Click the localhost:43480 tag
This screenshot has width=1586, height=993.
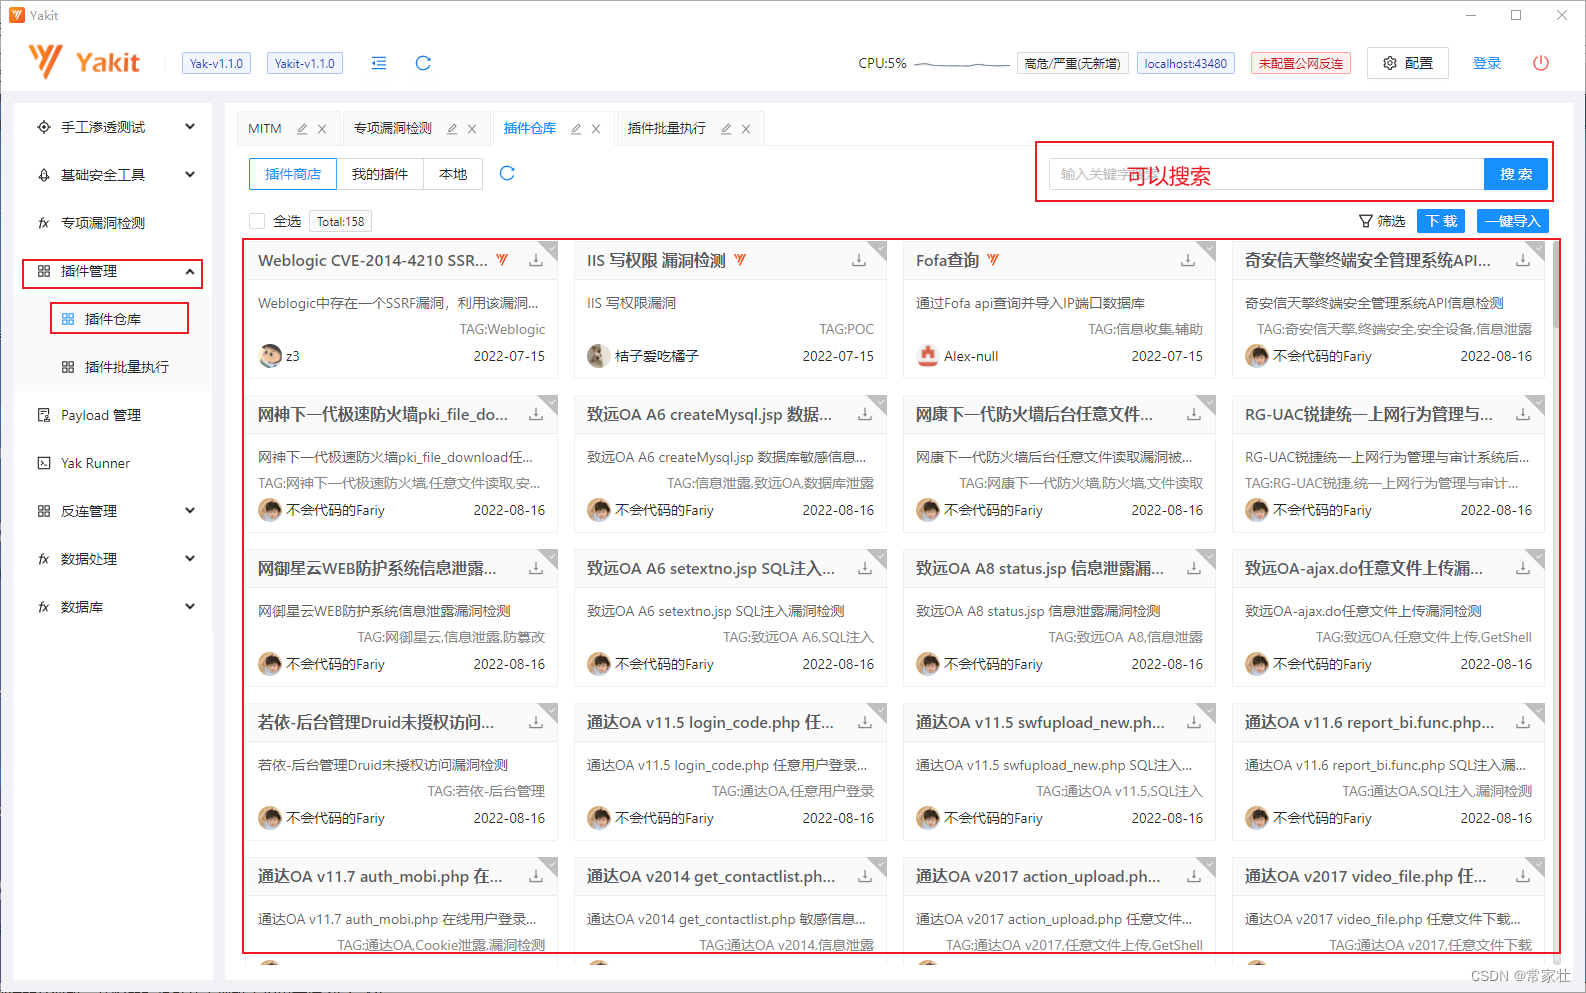point(1186,63)
